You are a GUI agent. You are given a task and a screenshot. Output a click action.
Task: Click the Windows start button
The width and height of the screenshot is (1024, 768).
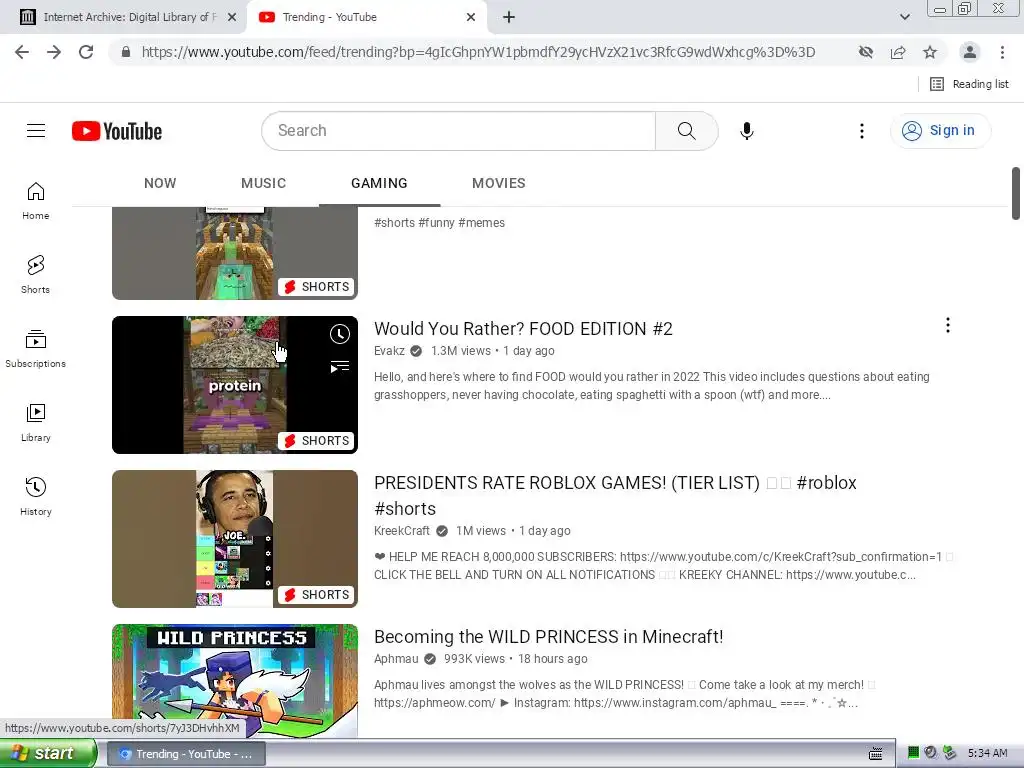(48, 753)
